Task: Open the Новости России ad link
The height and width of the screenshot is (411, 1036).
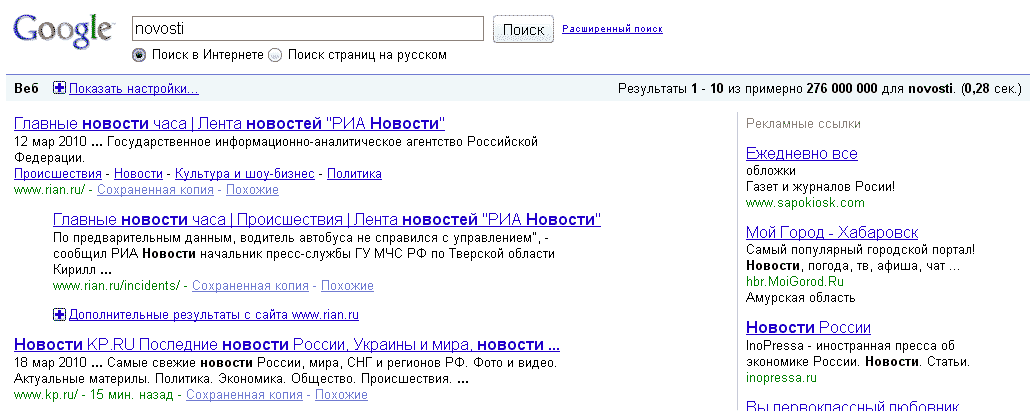Action: (x=808, y=328)
